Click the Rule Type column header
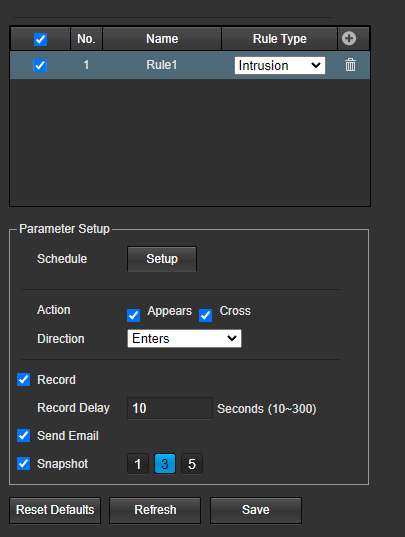Viewport: 405px width, 537px height. [280, 39]
